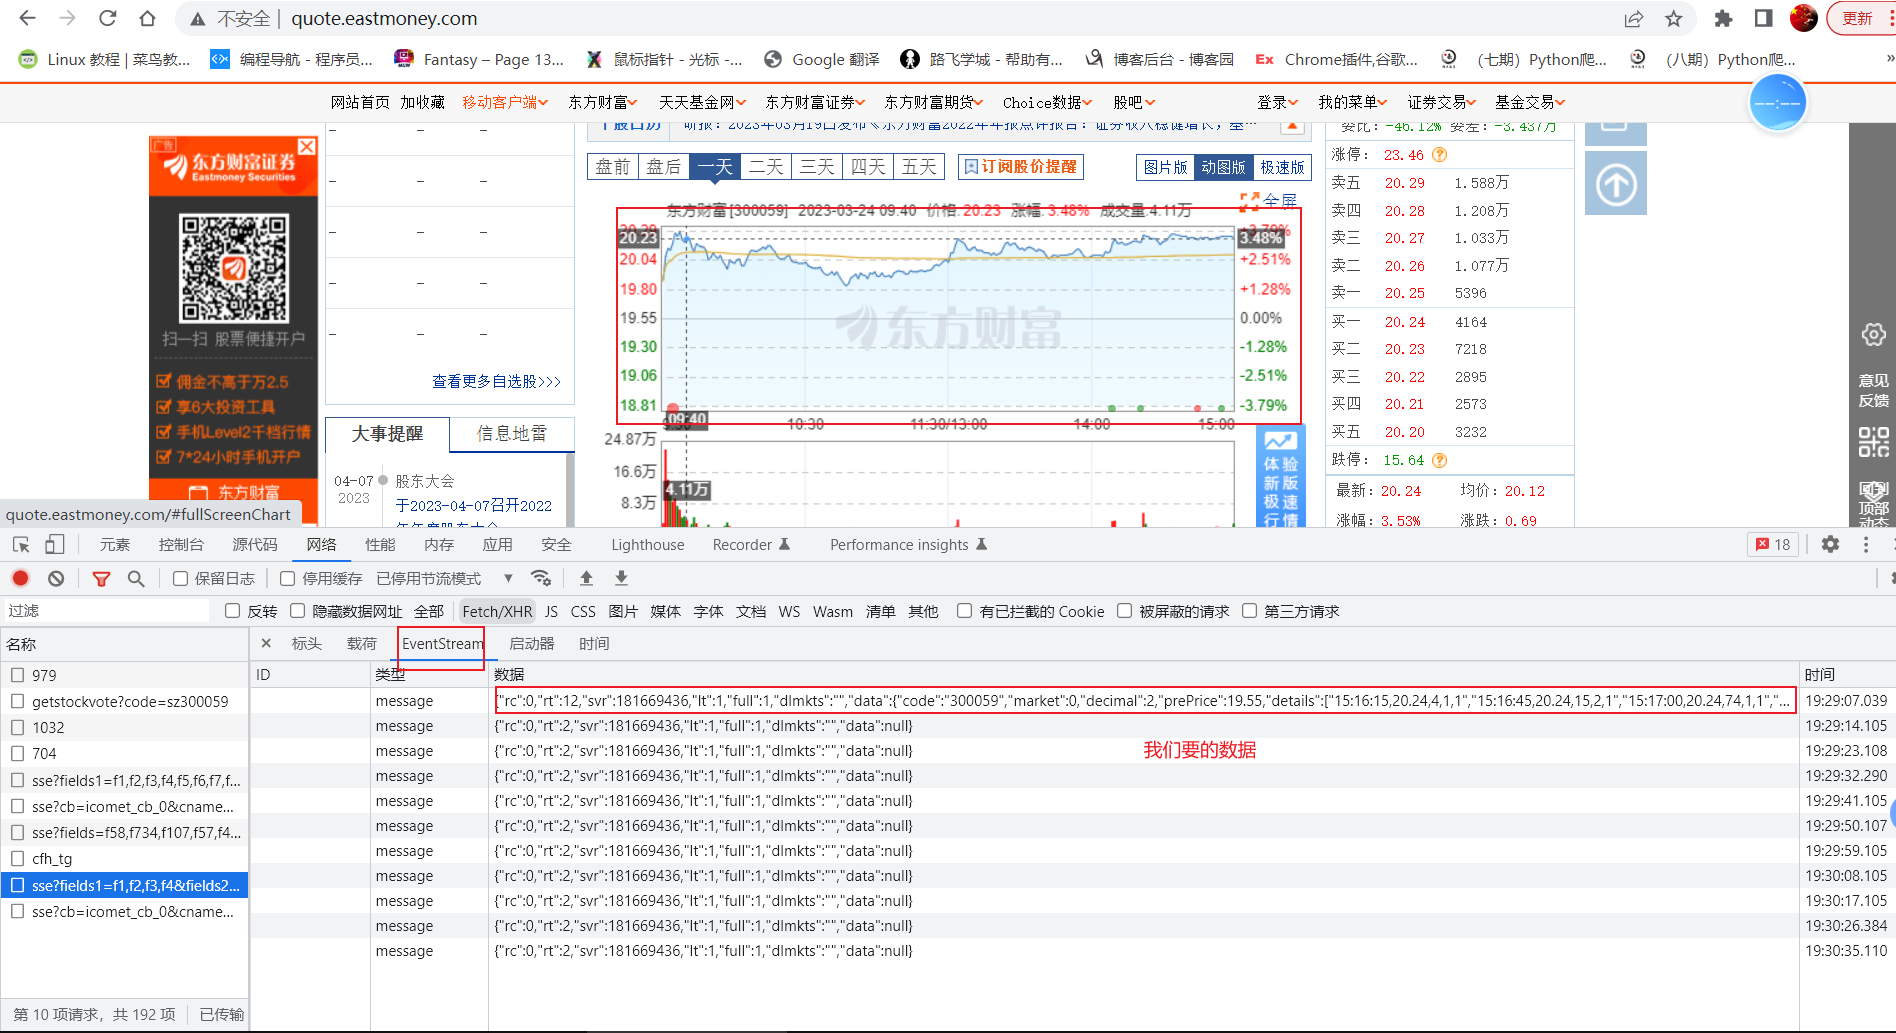The height and width of the screenshot is (1033, 1896).
Task: Open the Lighthouse DevTools tab
Action: [x=648, y=544]
